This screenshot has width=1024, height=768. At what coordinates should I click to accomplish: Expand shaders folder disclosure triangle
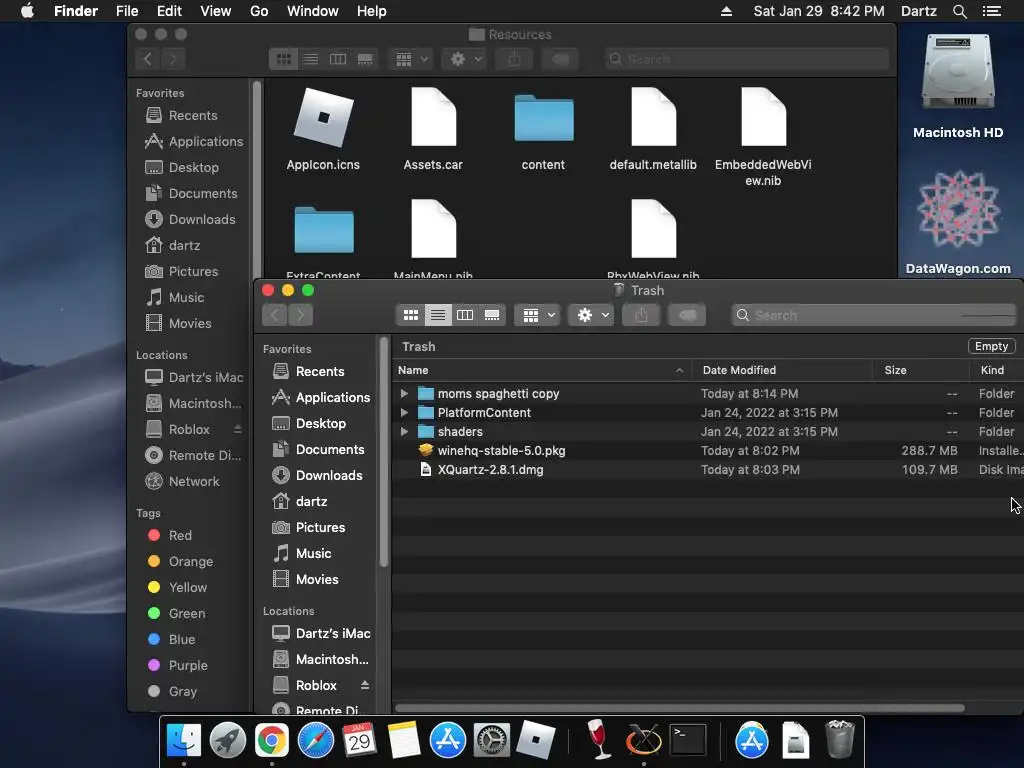pyautogui.click(x=404, y=432)
